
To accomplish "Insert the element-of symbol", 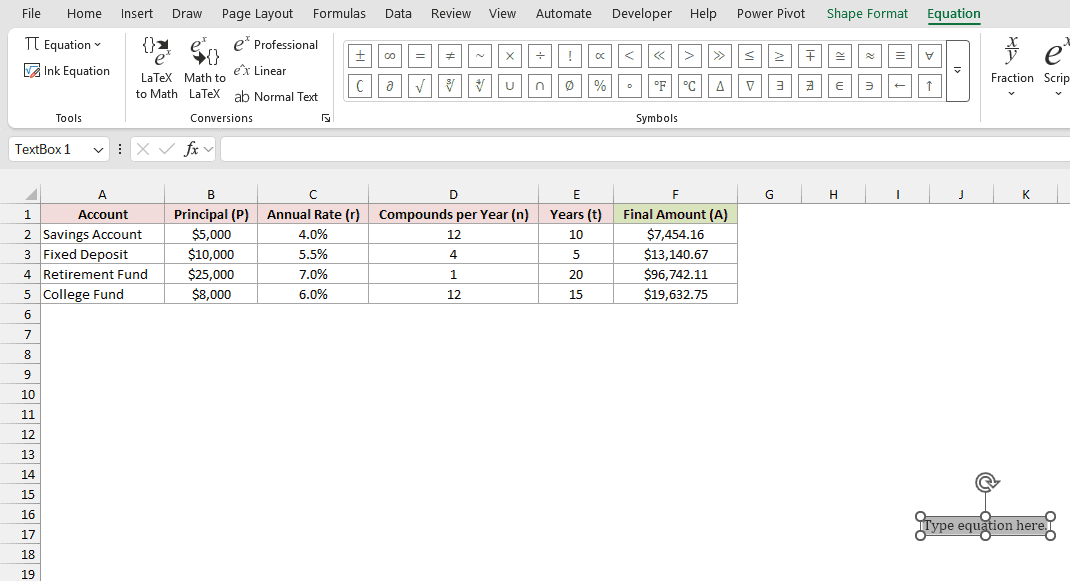I will pos(839,86).
